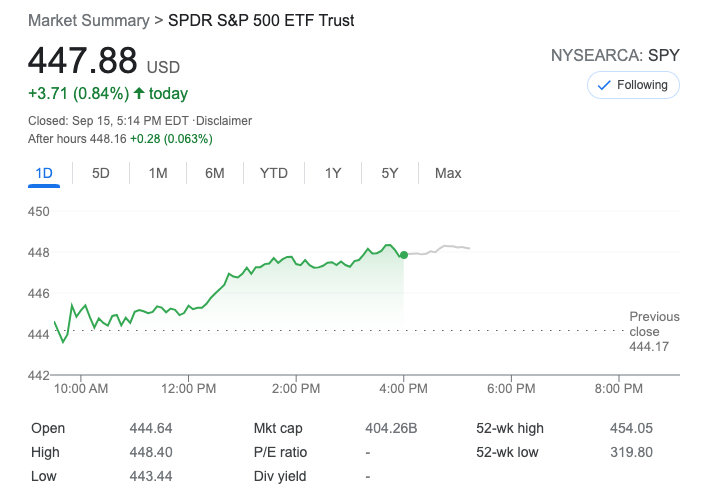
Task: Open the 6M chart range
Action: pyautogui.click(x=215, y=173)
